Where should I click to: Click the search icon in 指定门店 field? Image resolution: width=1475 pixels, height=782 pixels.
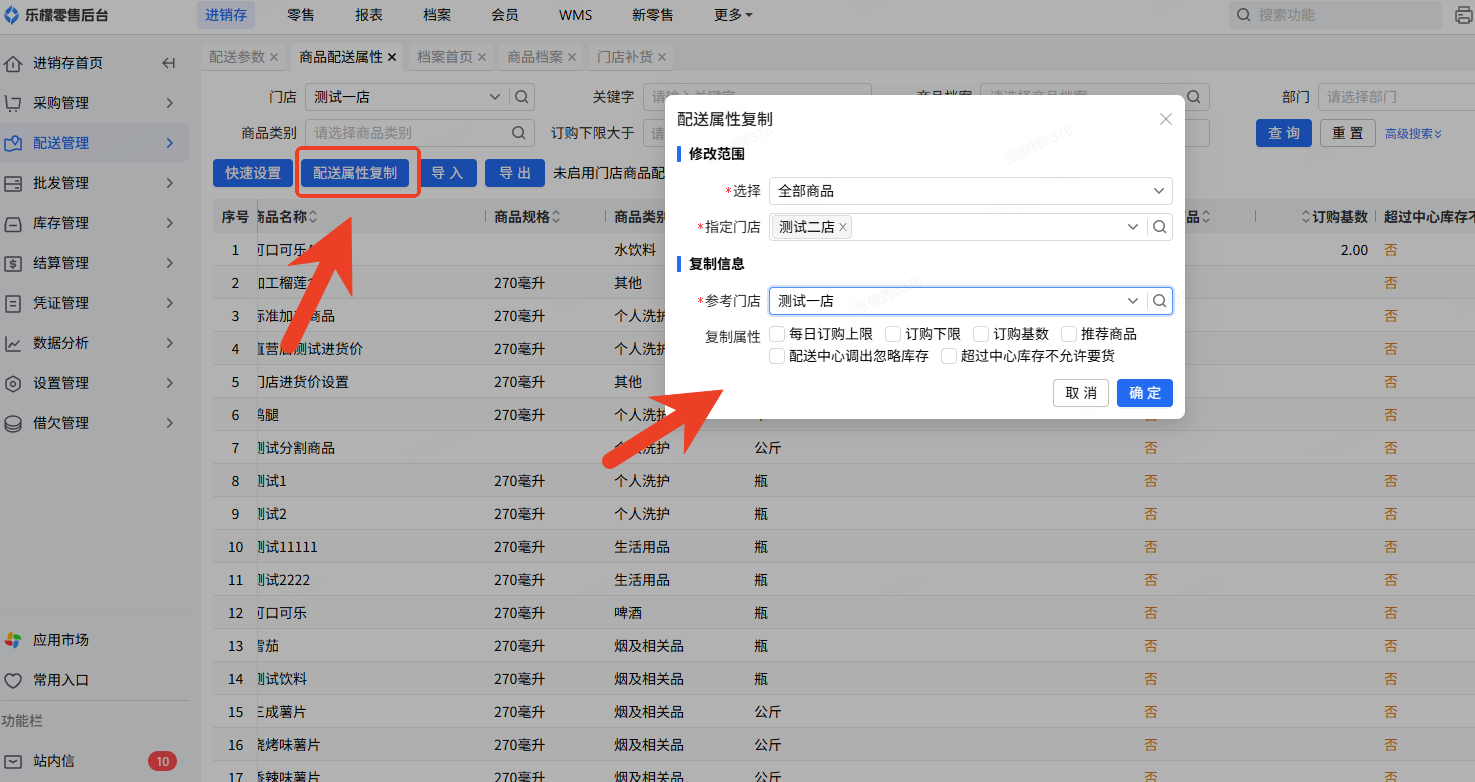click(1159, 227)
